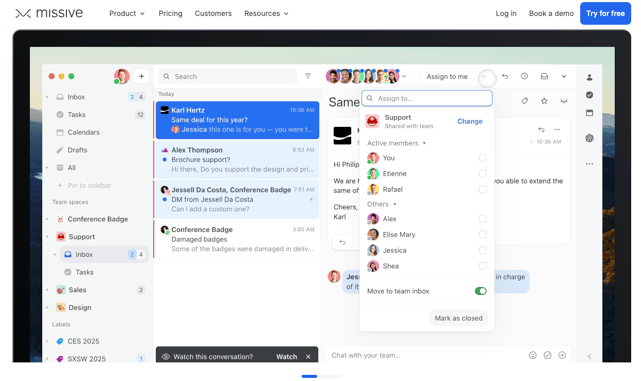Image resolution: width=641 pixels, height=381 pixels.
Task: Toggle Move to team inbox switch
Action: pos(481,291)
